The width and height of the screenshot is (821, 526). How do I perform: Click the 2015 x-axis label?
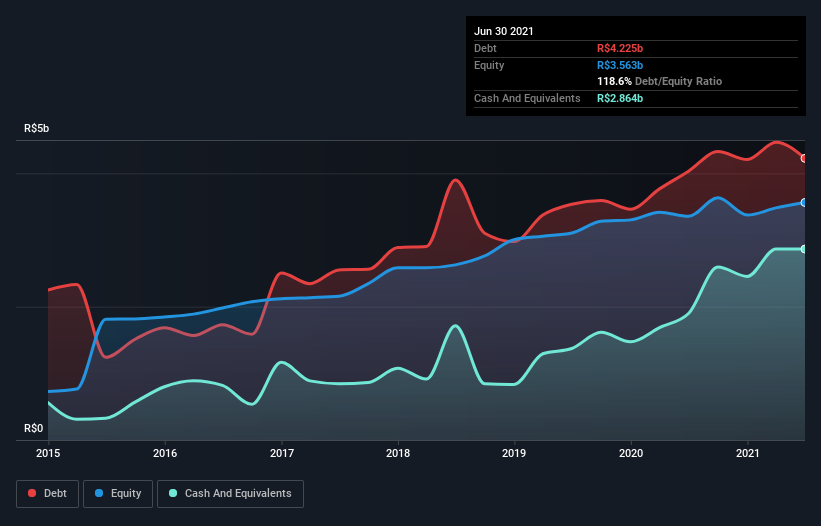tap(48, 453)
